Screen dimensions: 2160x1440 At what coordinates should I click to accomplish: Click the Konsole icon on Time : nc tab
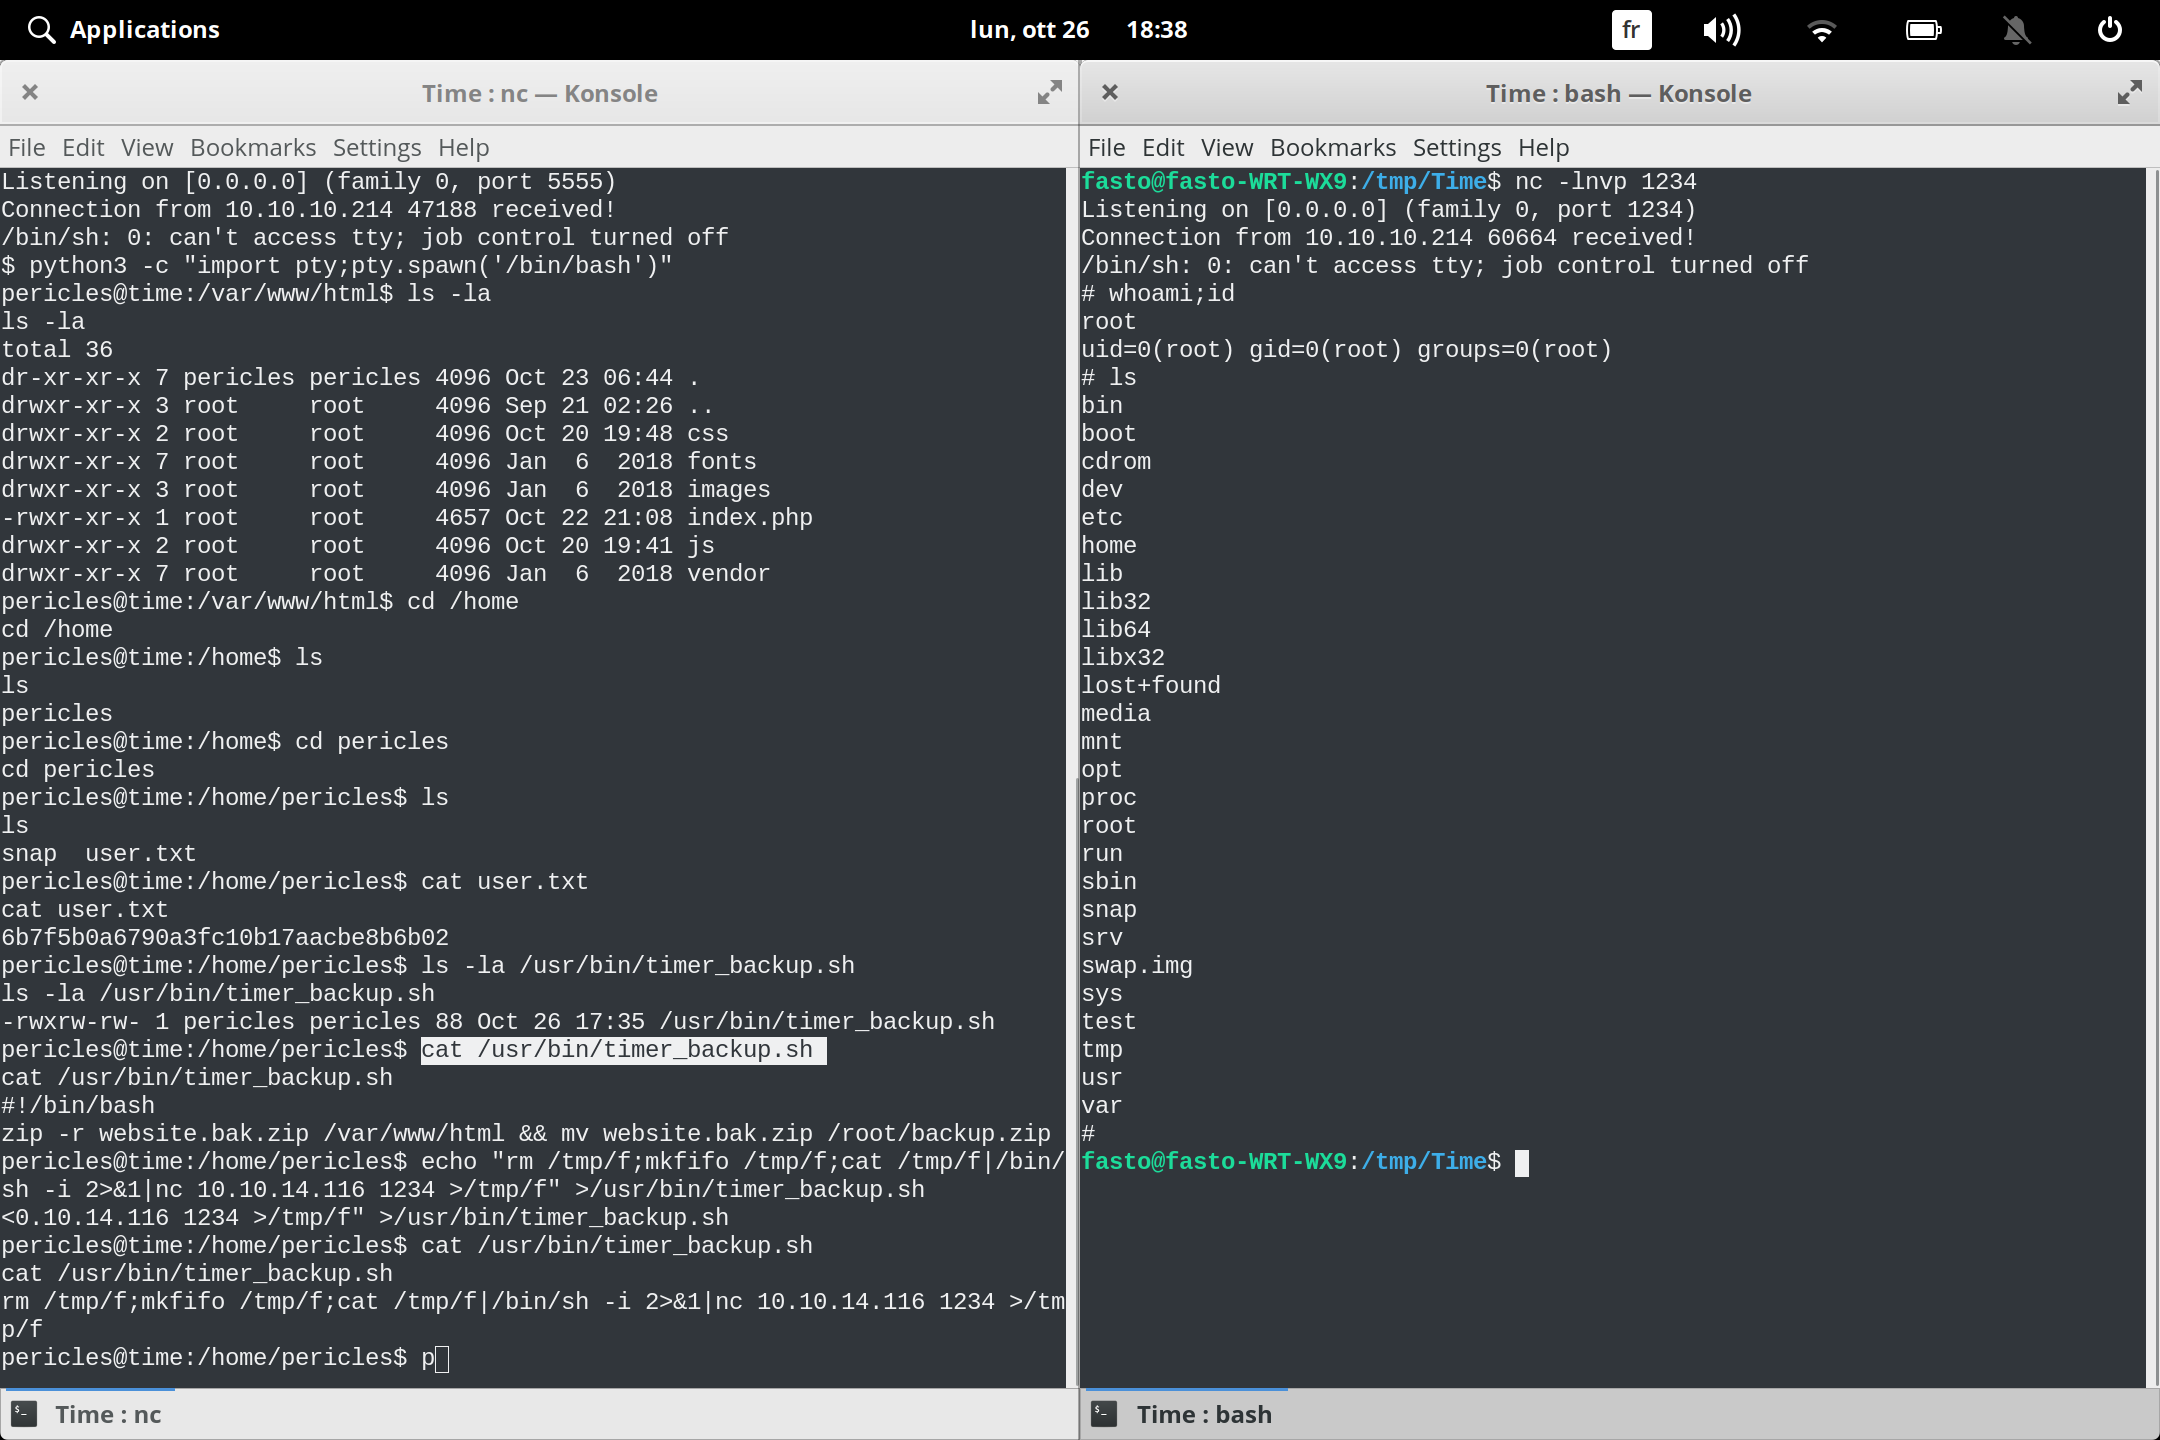[24, 1413]
